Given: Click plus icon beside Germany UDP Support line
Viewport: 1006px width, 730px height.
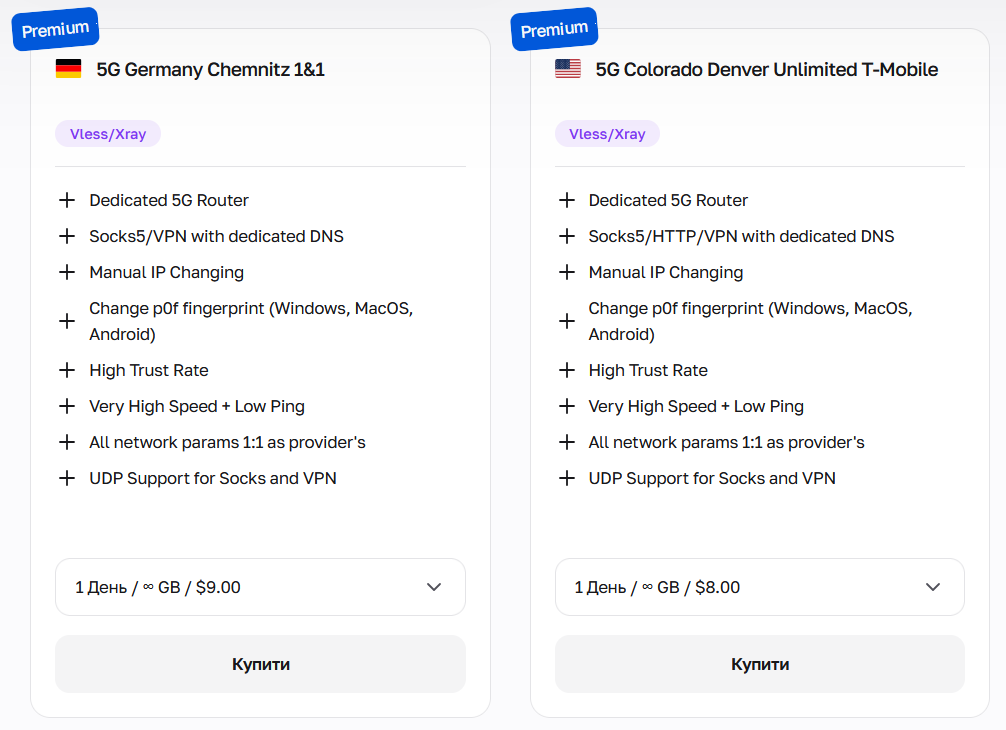Looking at the screenshot, I should coord(67,478).
